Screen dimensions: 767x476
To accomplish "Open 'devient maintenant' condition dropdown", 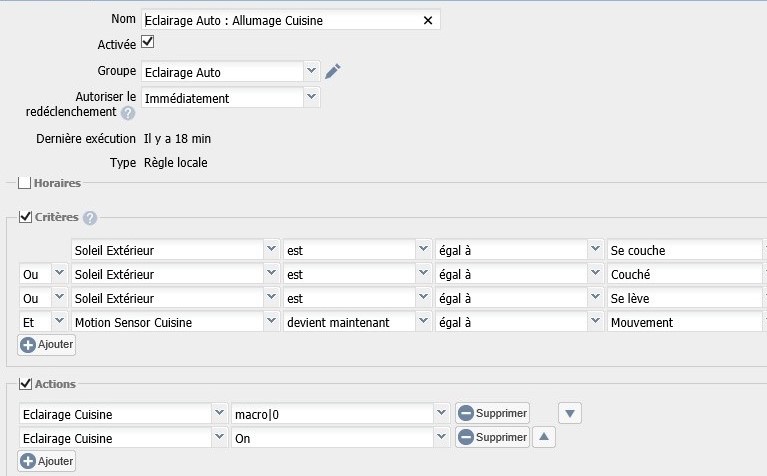I will 423,321.
